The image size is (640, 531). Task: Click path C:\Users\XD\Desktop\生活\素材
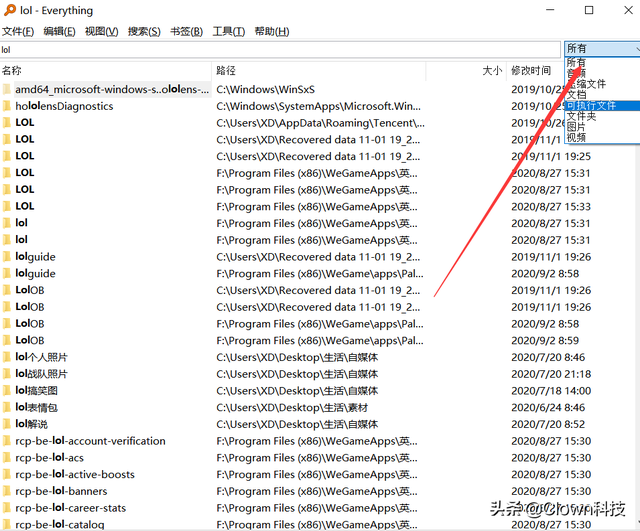tap(292, 407)
